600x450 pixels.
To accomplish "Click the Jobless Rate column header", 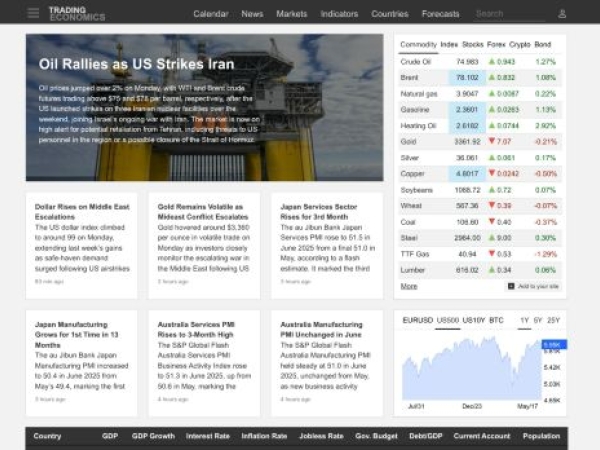I will (321, 436).
